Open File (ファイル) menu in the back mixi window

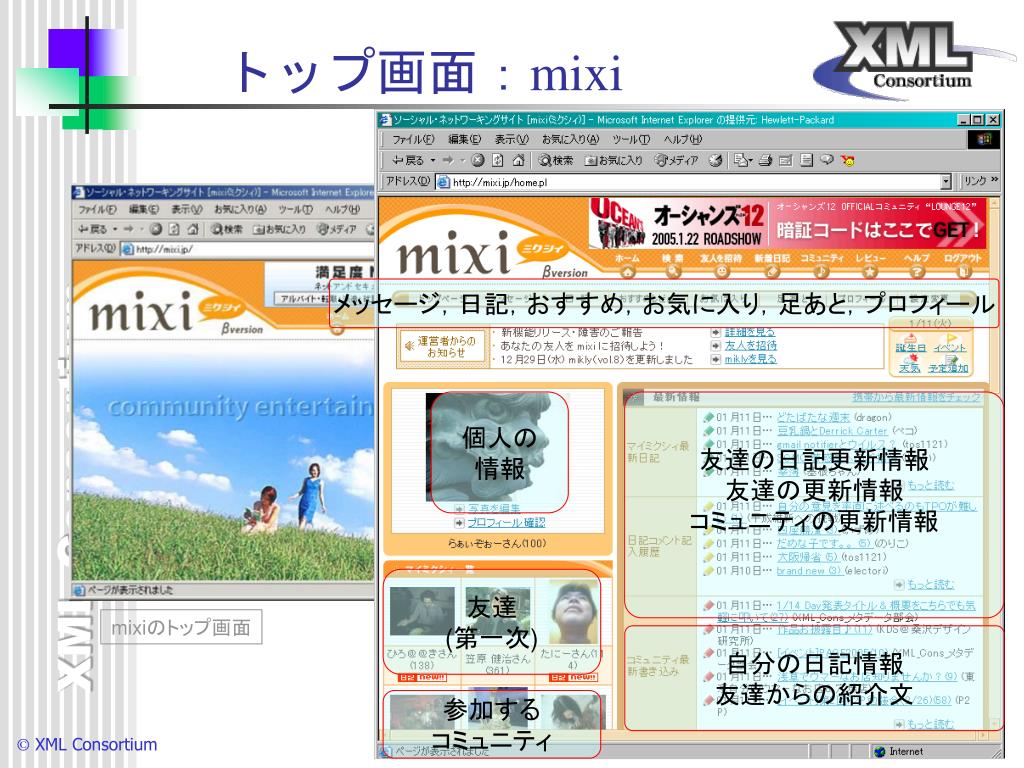tap(97, 210)
